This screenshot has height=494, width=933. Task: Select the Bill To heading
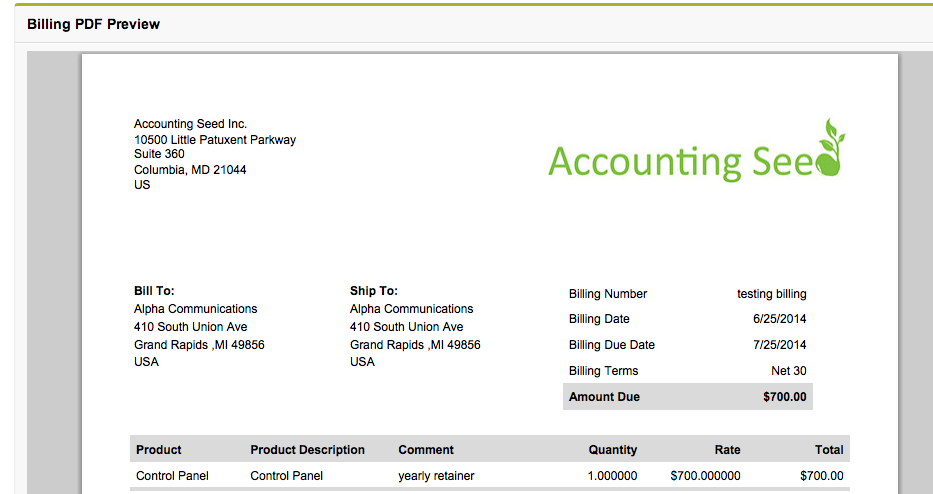tap(154, 291)
